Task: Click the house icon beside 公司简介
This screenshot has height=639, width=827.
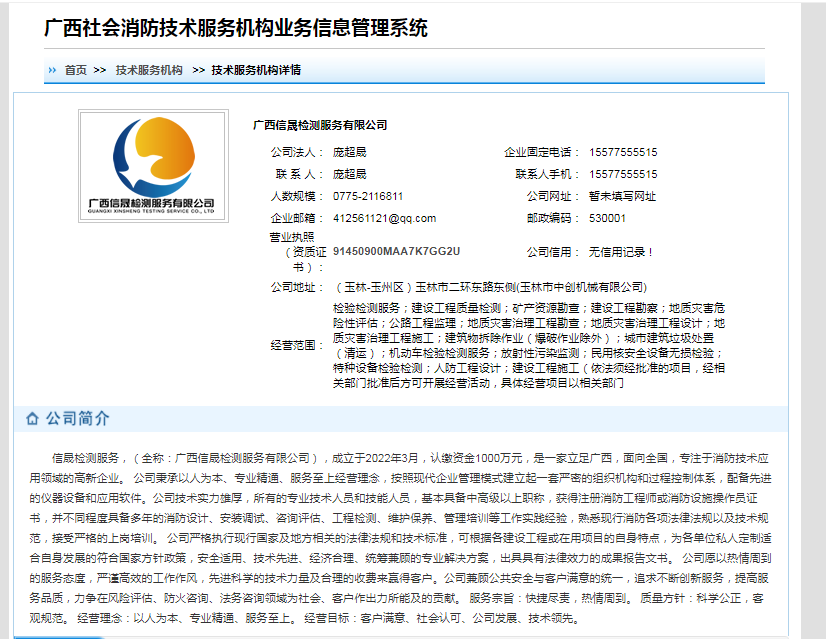Action: pyautogui.click(x=32, y=418)
